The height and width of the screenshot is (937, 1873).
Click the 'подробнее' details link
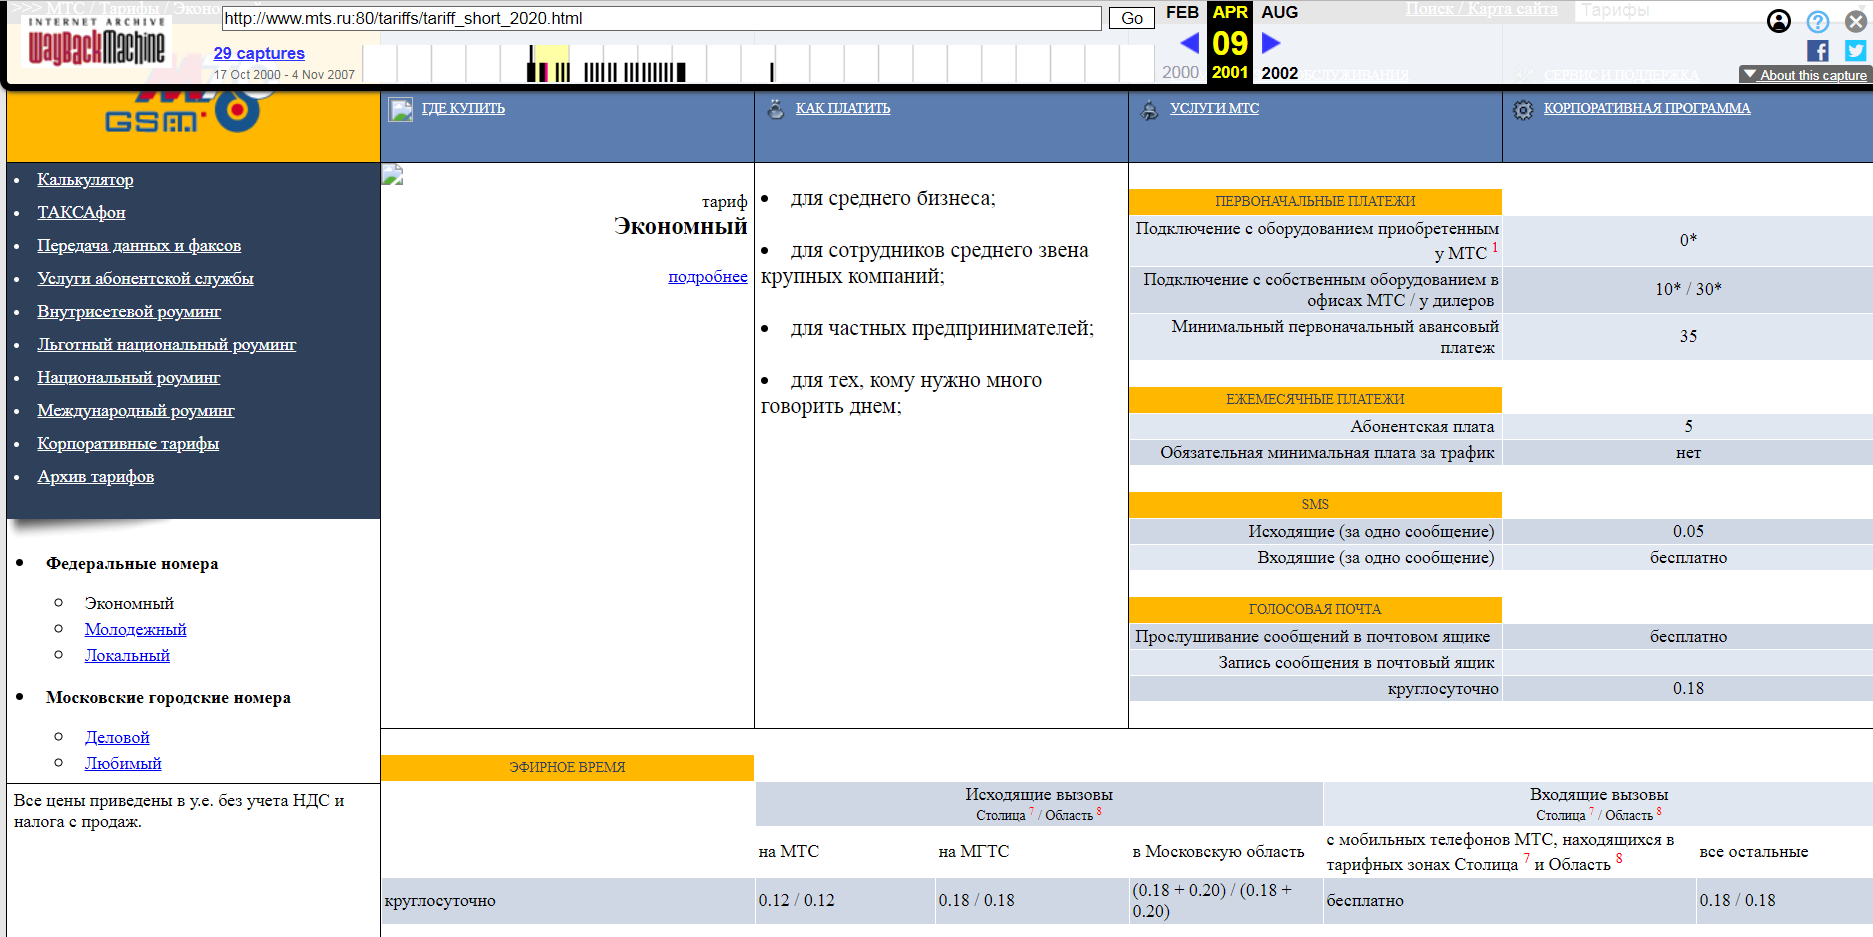tap(708, 276)
